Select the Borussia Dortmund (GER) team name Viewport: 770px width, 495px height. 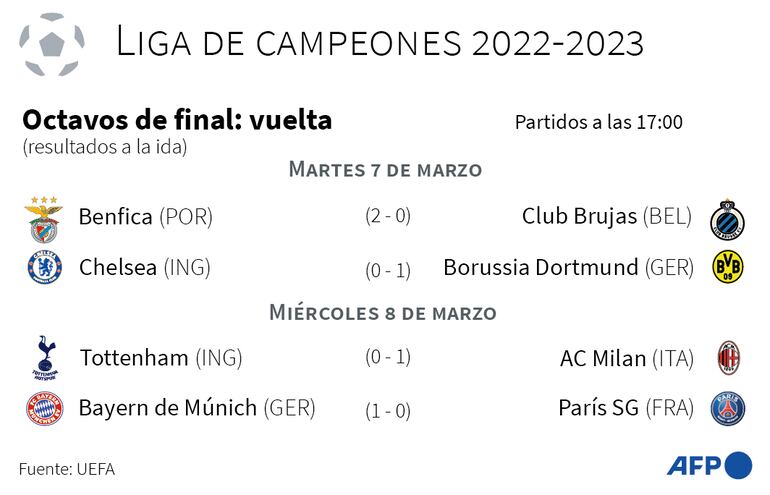click(568, 267)
